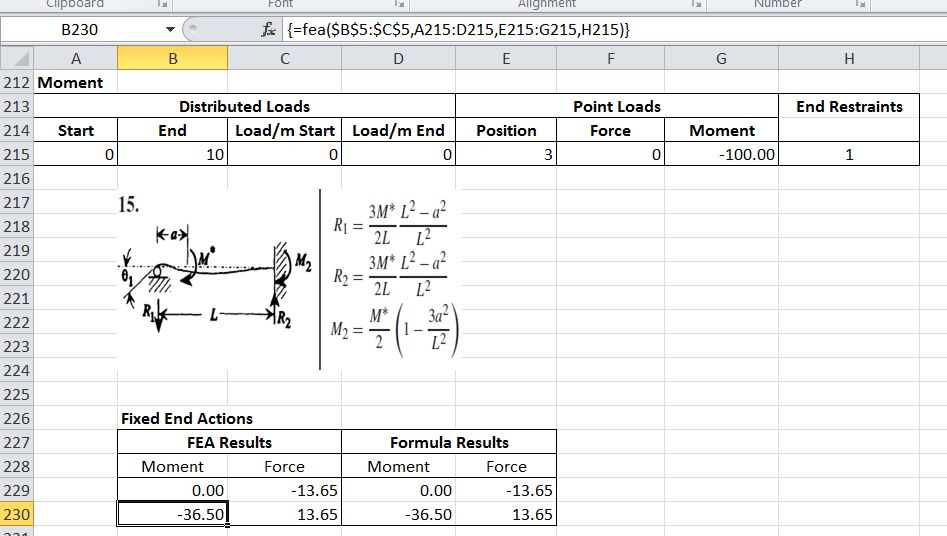
Task: Select the beam diagram formula image
Action: 290,278
